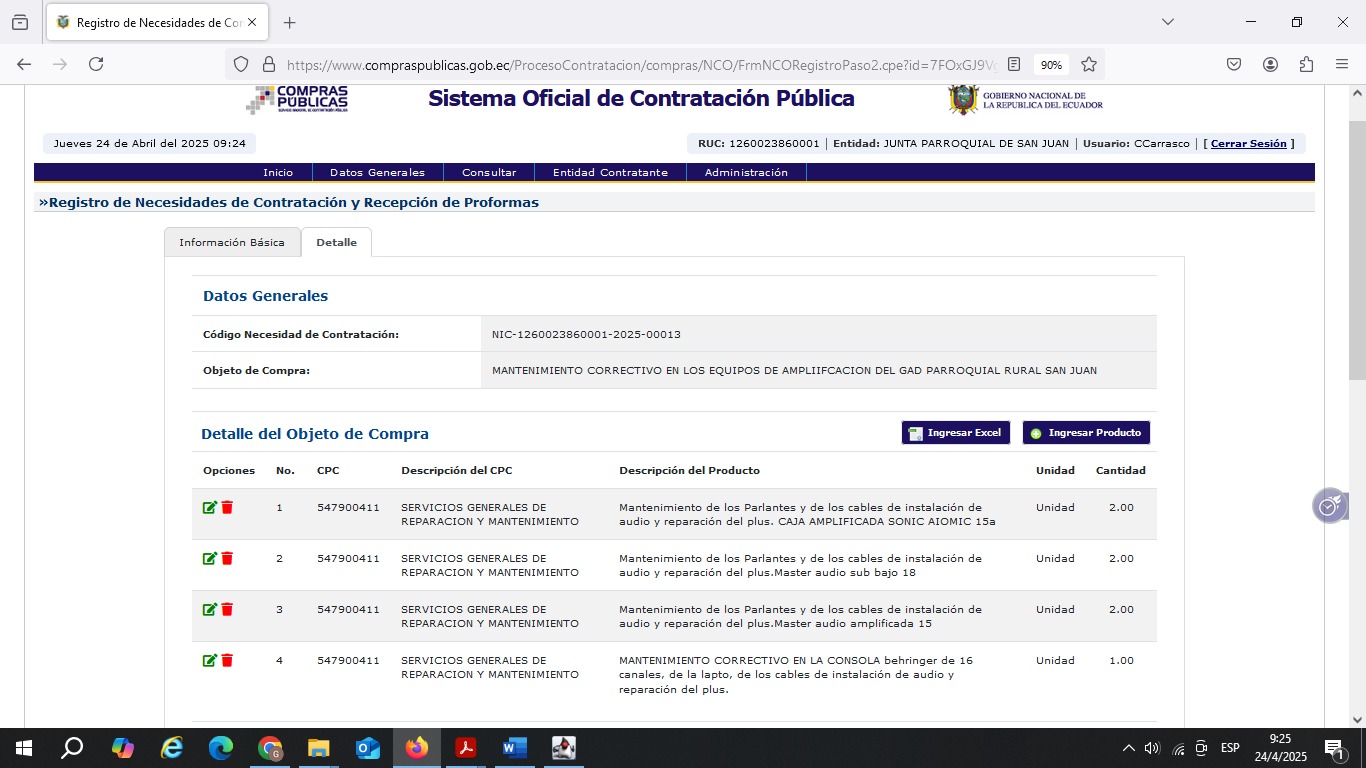1366x768 pixels.
Task: Open Firefox reader view icon in address bar
Action: [x=1014, y=64]
